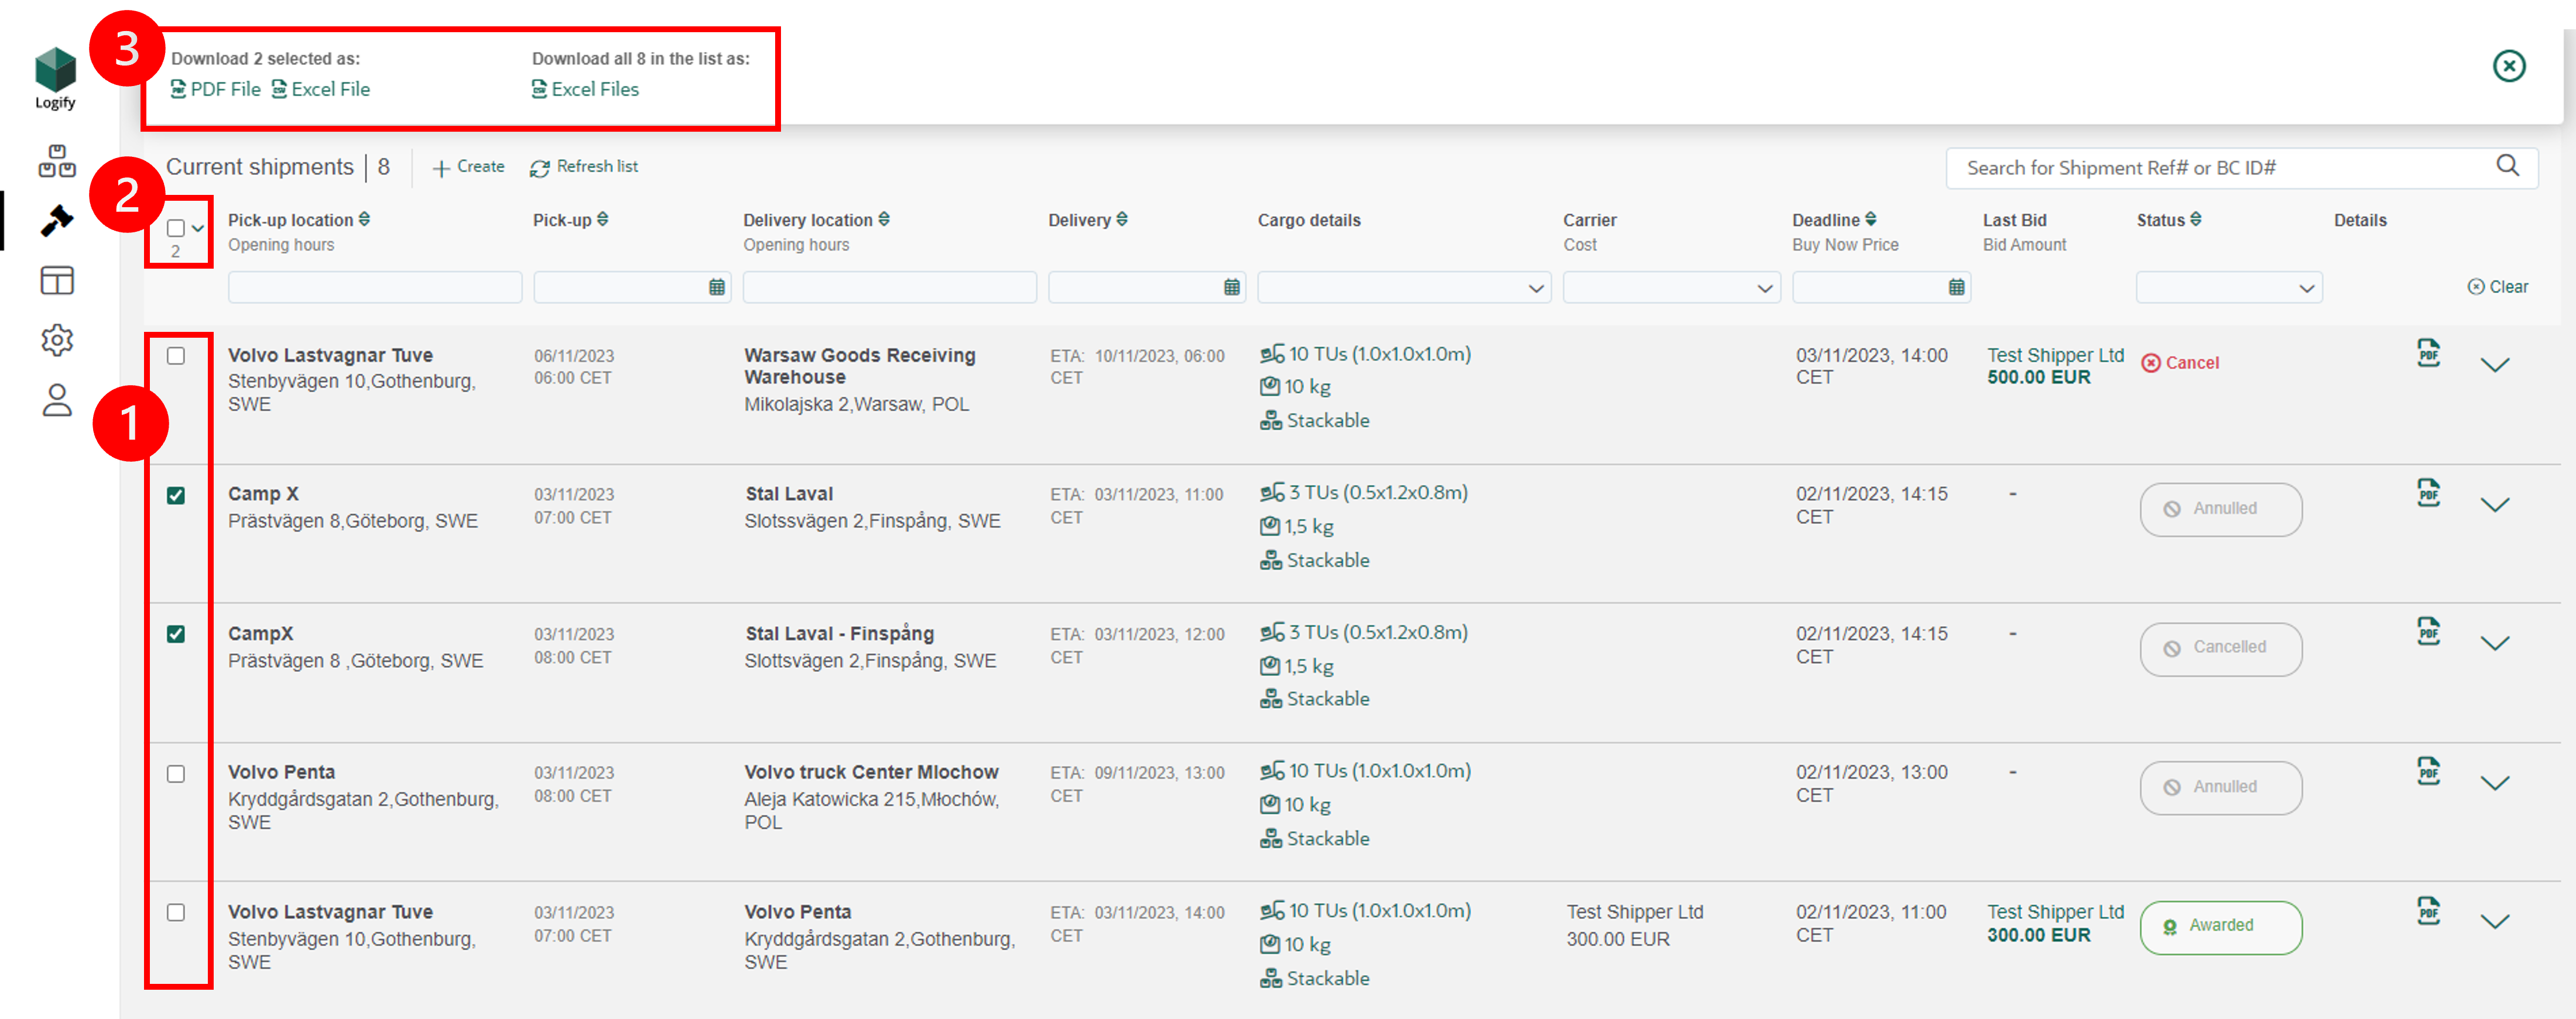This screenshot has width=2576, height=1019.
Task: Download selected shipments as Excel File
Action: [x=320, y=89]
